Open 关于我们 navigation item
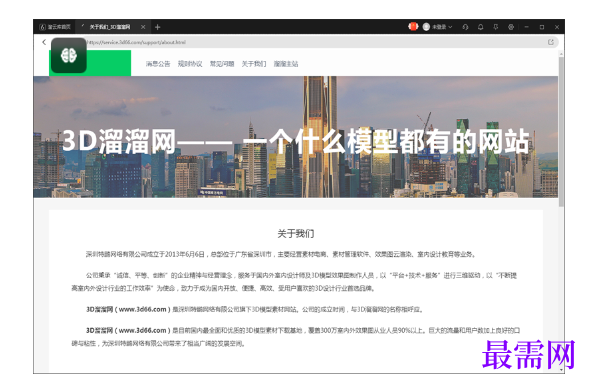Image resolution: width=594 pixels, height=386 pixels. point(254,64)
